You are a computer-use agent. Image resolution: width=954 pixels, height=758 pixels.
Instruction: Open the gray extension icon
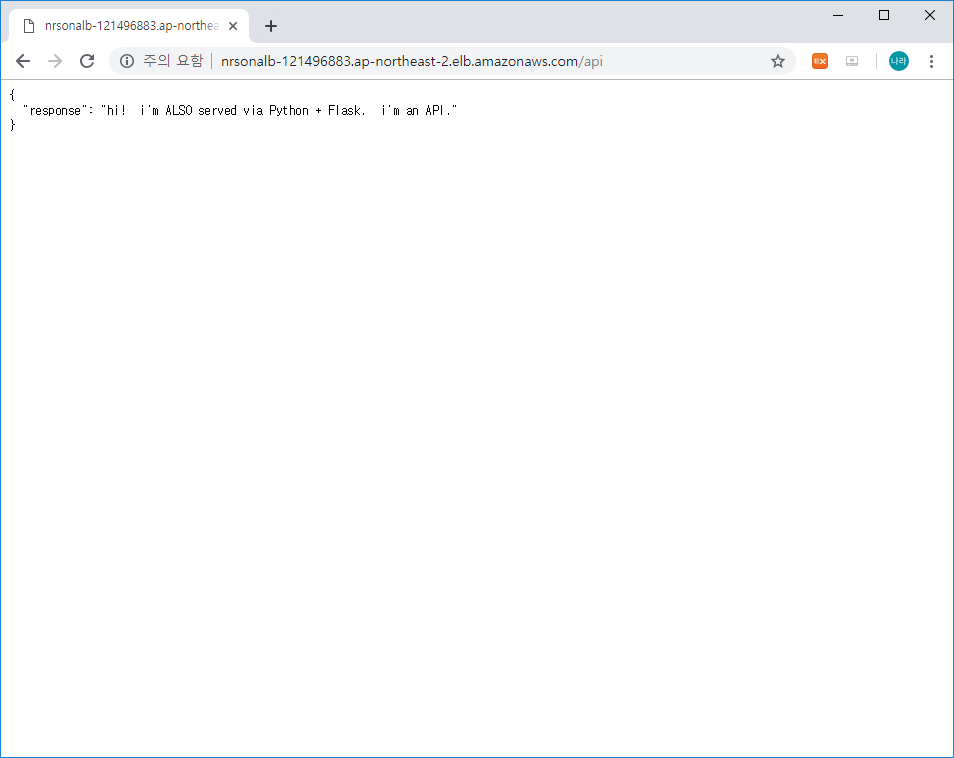[852, 61]
